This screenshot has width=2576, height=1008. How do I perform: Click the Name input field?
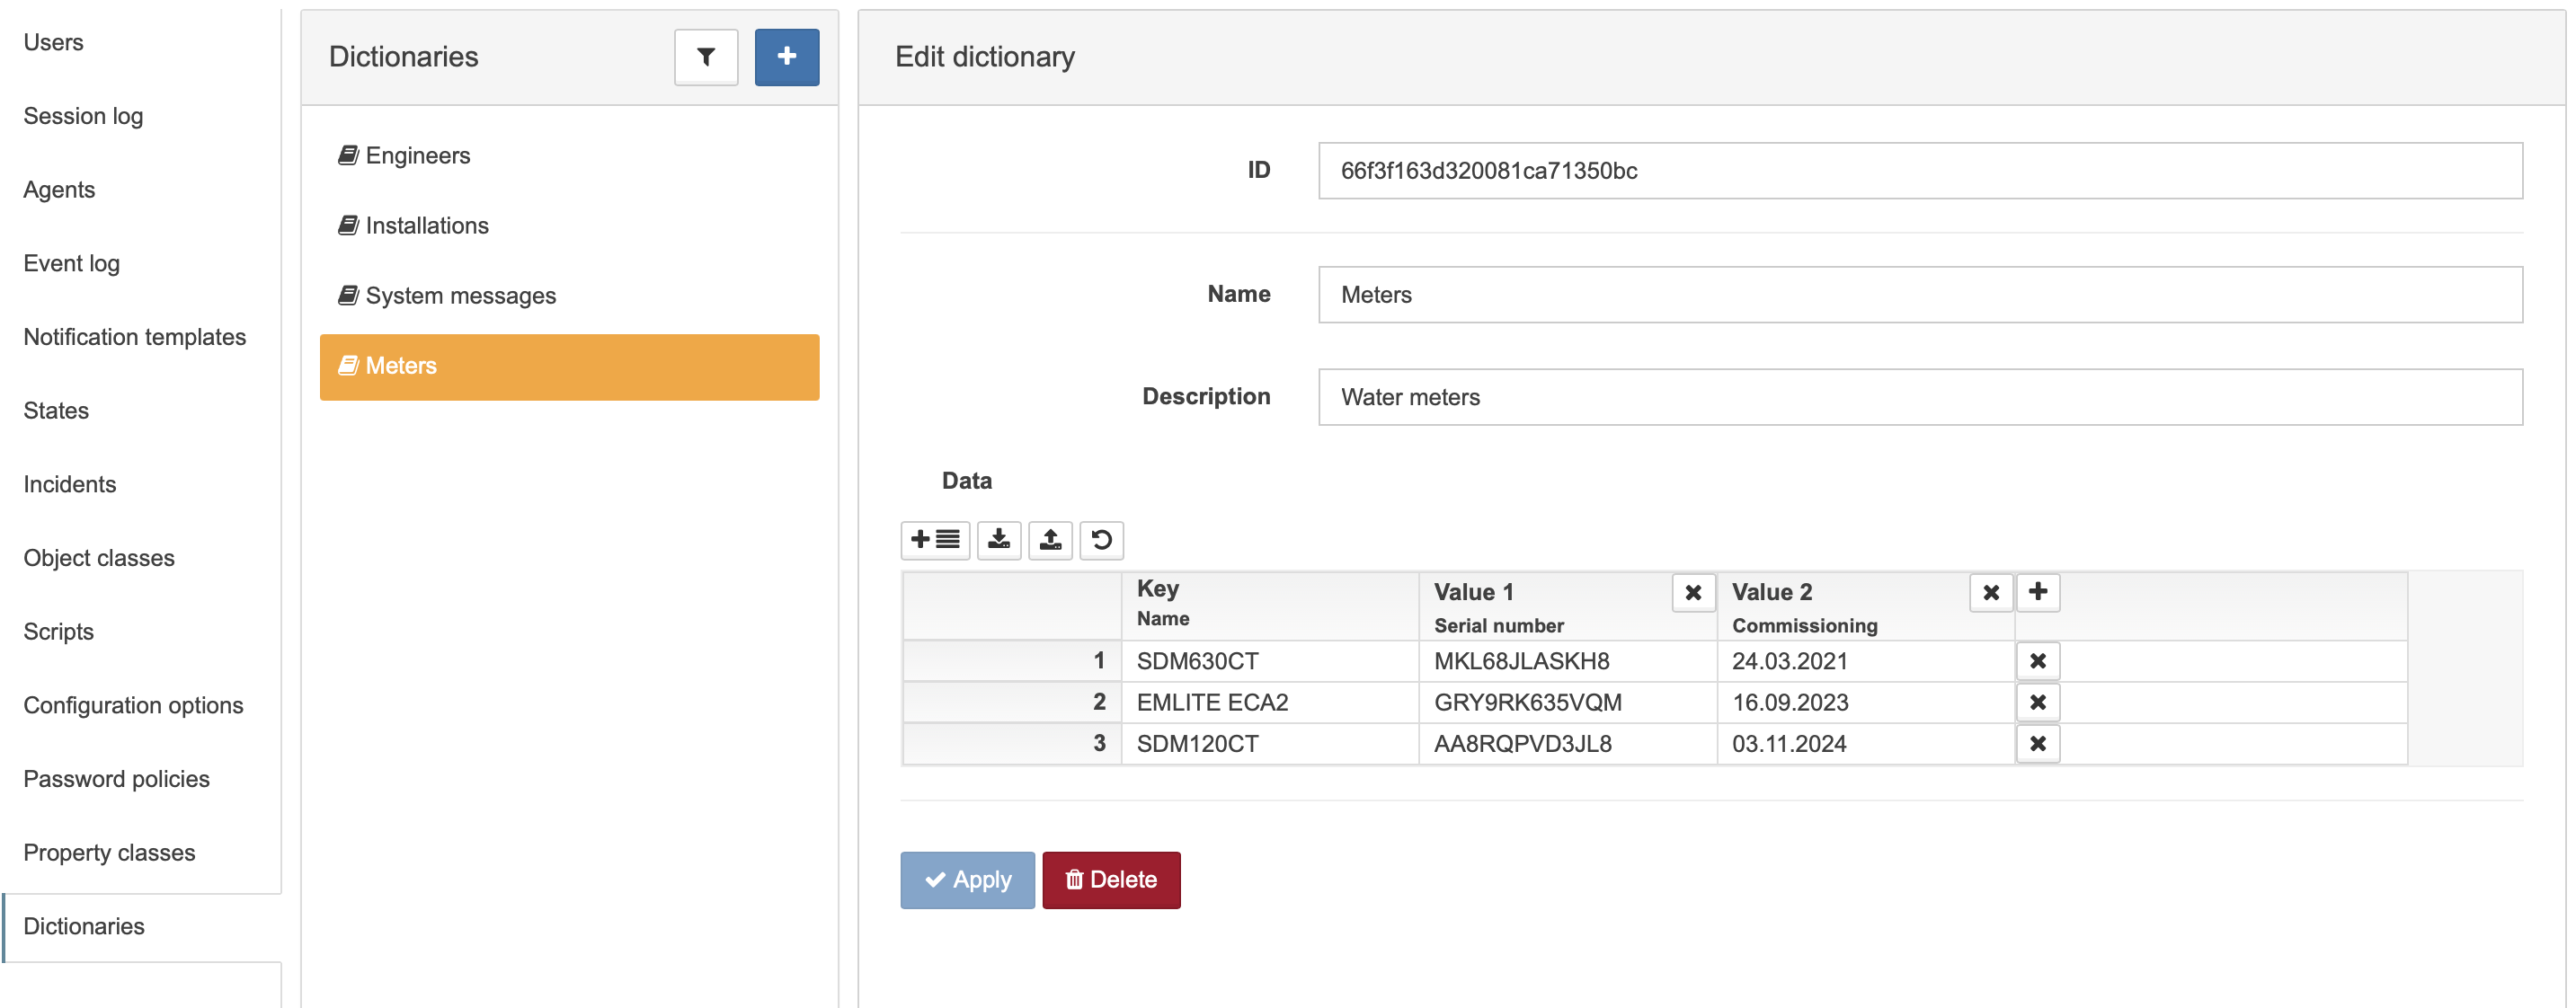click(1920, 295)
